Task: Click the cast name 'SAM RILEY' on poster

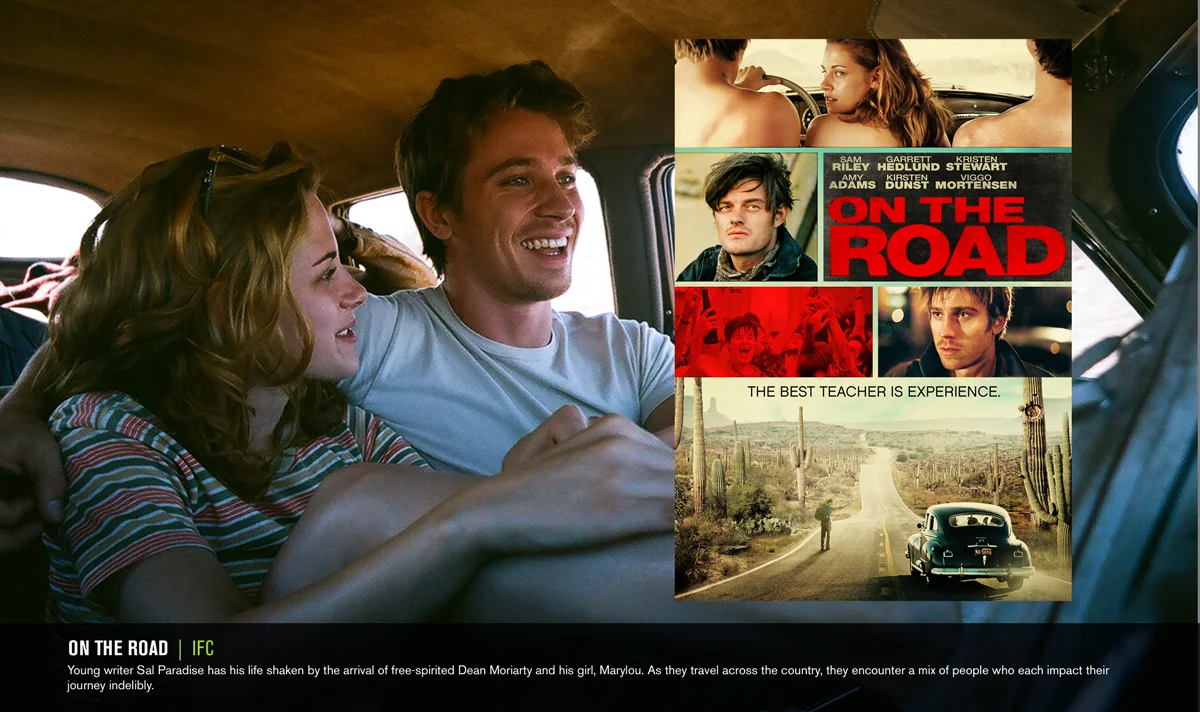Action: tap(851, 163)
